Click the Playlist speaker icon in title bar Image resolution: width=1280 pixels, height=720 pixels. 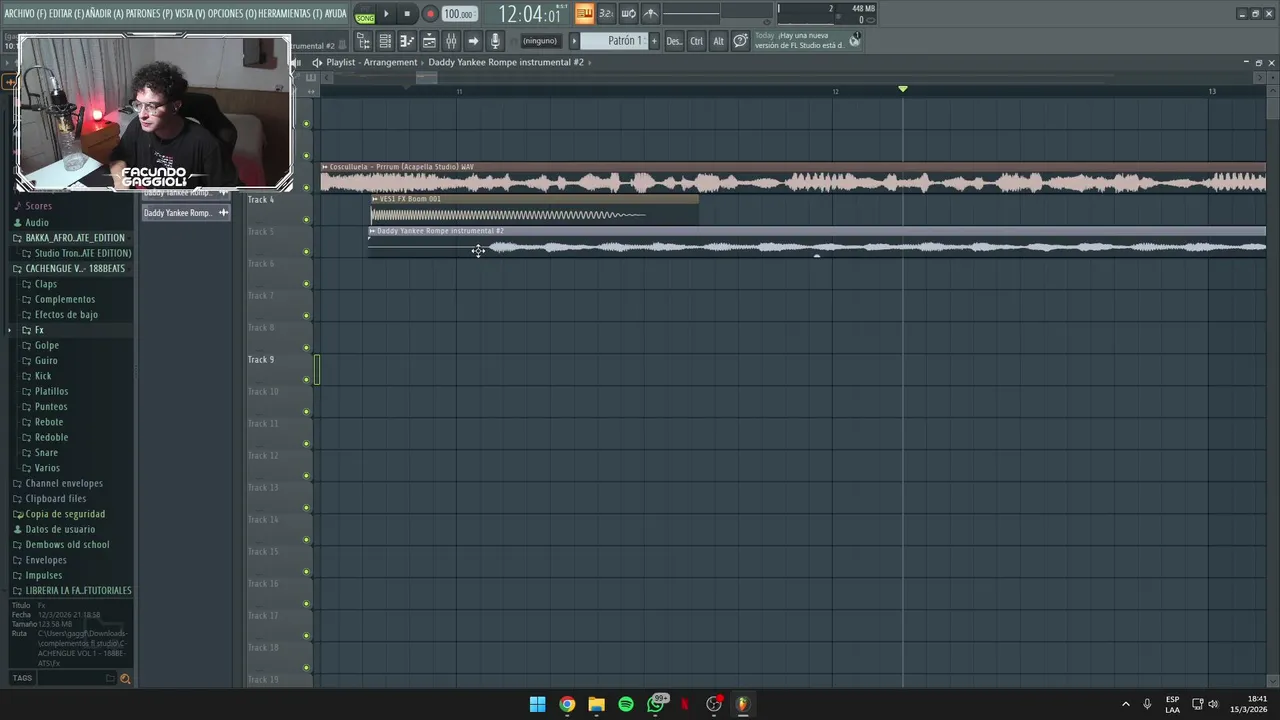tap(317, 62)
